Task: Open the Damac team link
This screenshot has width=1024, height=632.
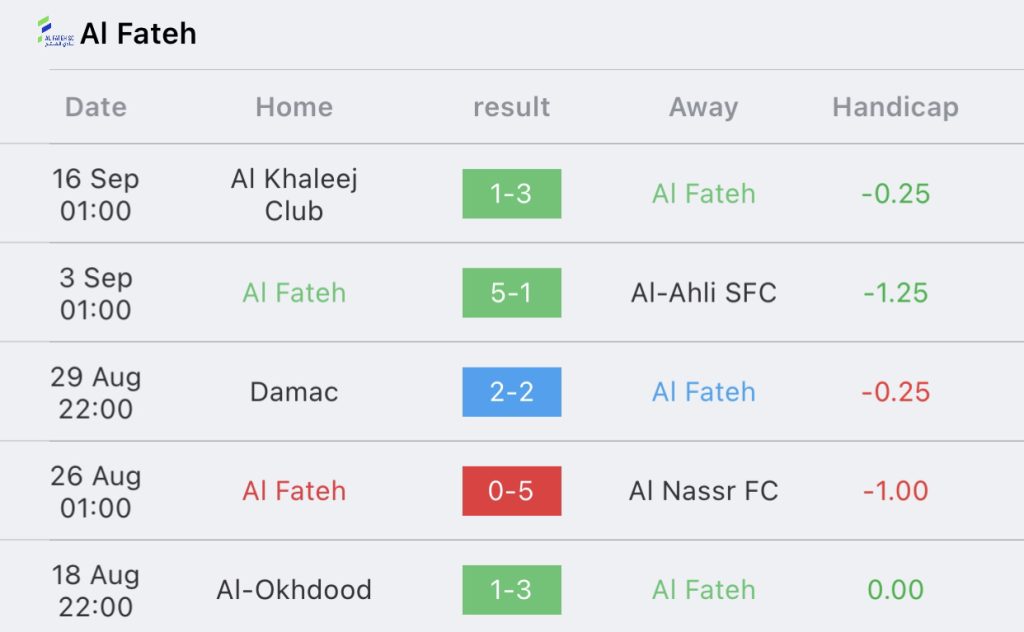Action: (294, 392)
